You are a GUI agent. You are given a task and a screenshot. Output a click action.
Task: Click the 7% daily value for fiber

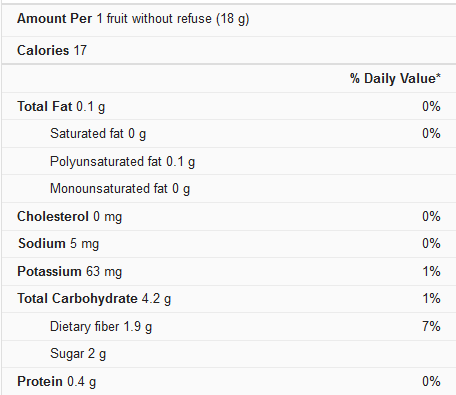[x=431, y=326]
